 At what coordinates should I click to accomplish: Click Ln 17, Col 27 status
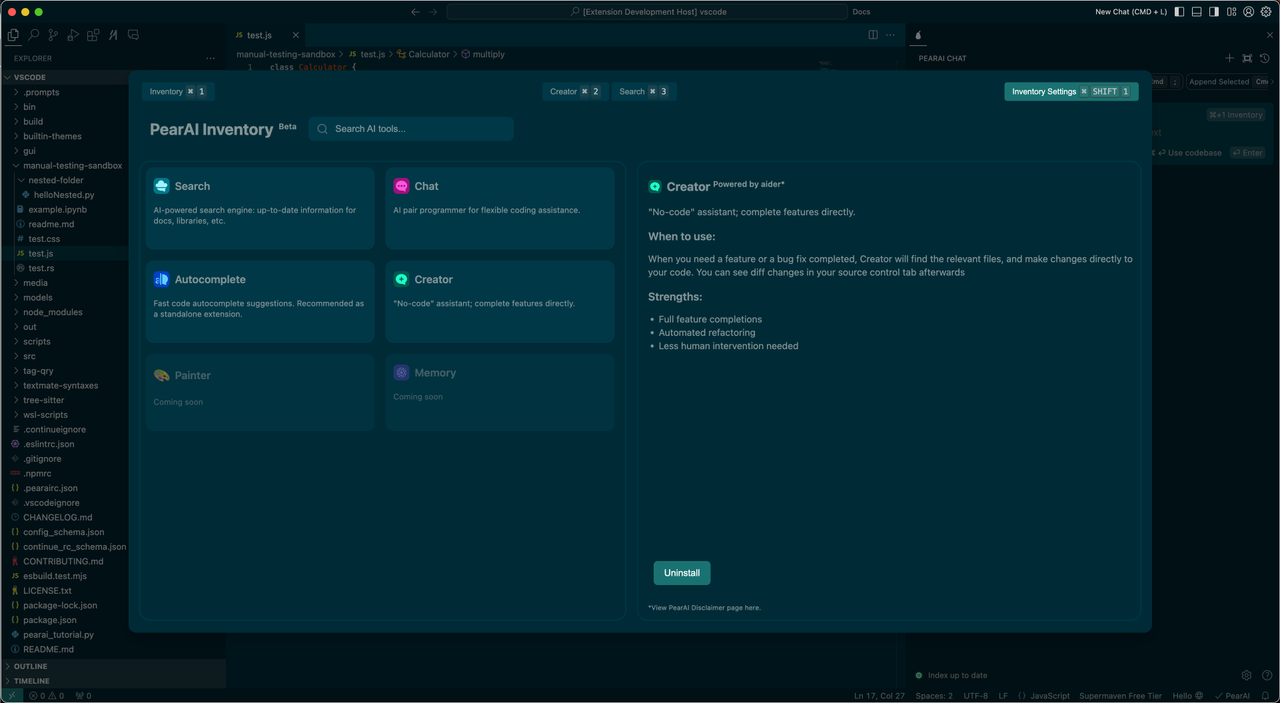[x=879, y=696]
